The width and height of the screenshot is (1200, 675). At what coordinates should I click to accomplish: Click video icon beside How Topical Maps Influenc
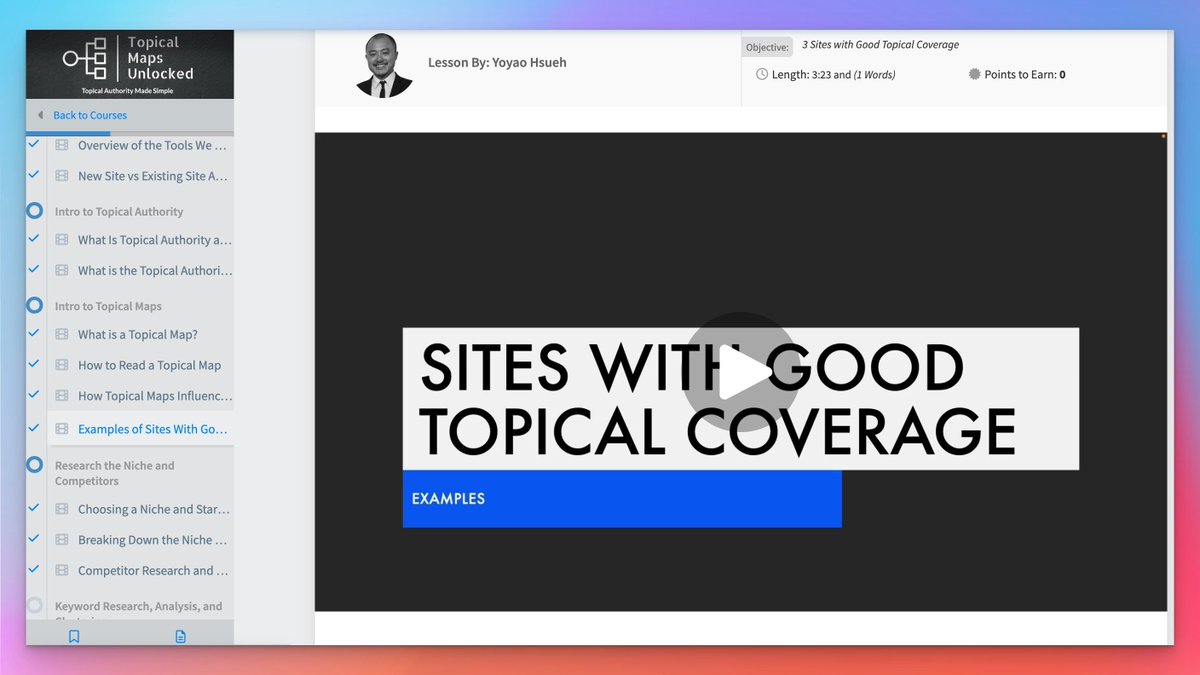pos(62,396)
